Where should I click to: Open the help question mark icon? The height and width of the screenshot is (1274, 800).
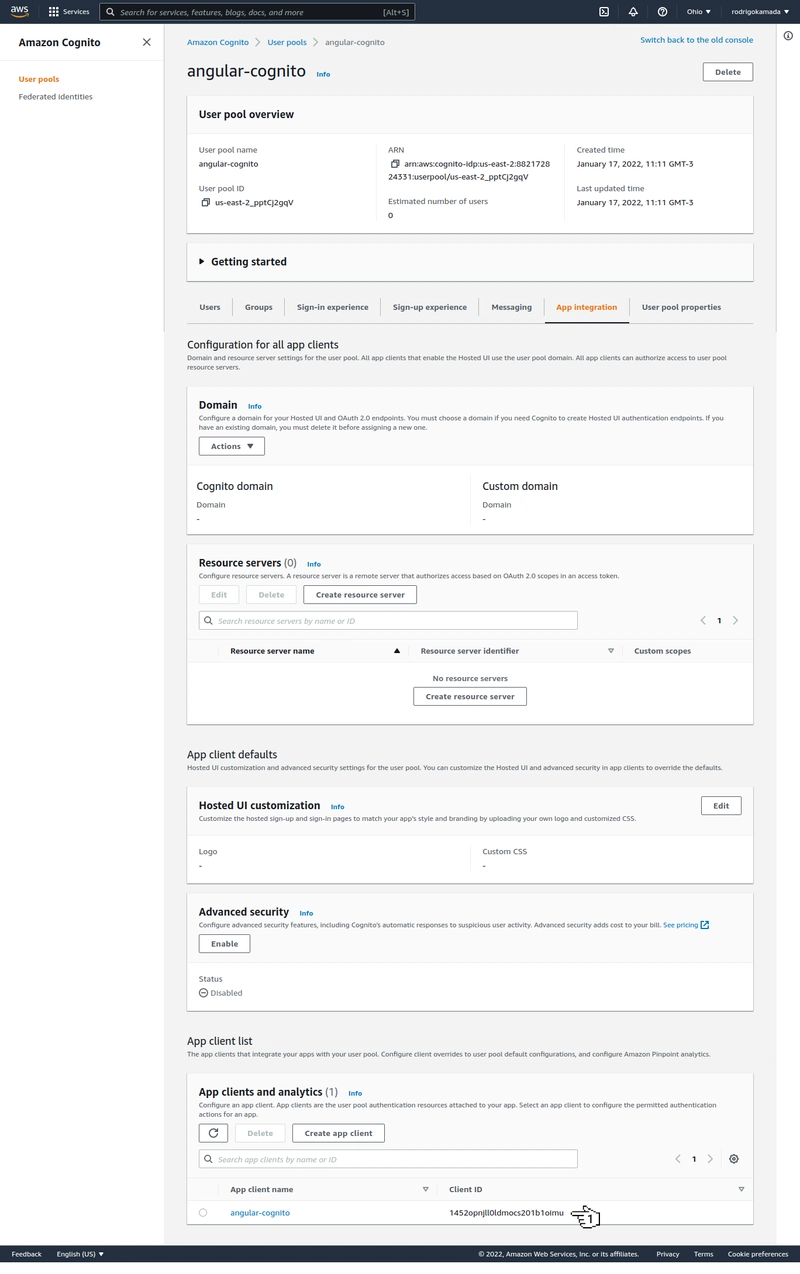pos(662,12)
